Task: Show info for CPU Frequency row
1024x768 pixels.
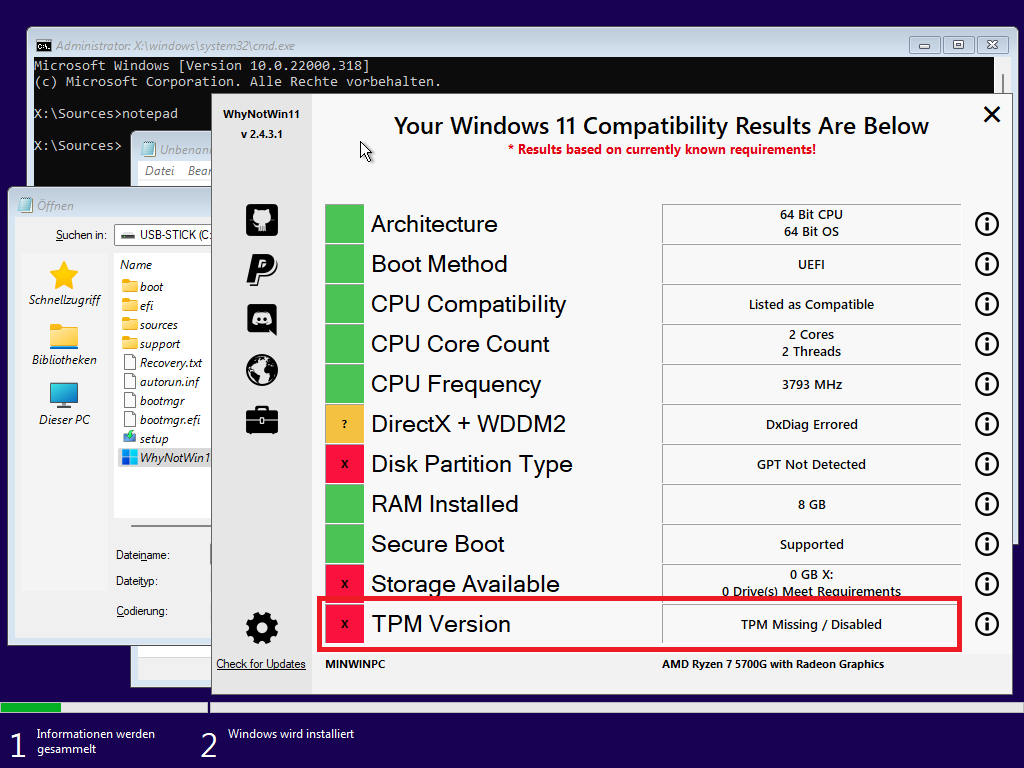Action: point(987,384)
